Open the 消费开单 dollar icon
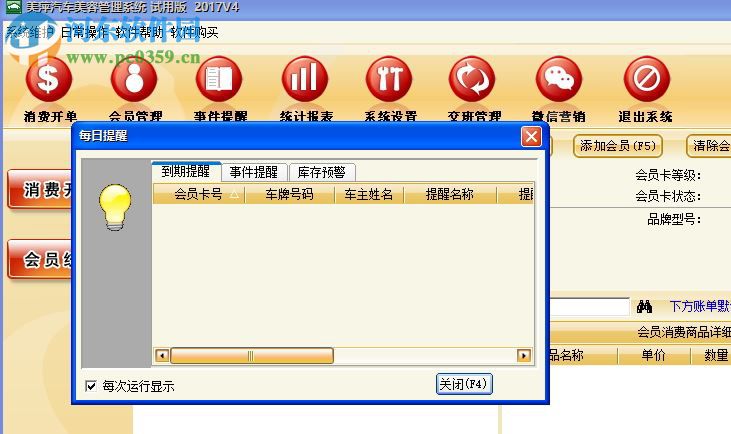Screen dimensions: 731x434 pos(48,79)
